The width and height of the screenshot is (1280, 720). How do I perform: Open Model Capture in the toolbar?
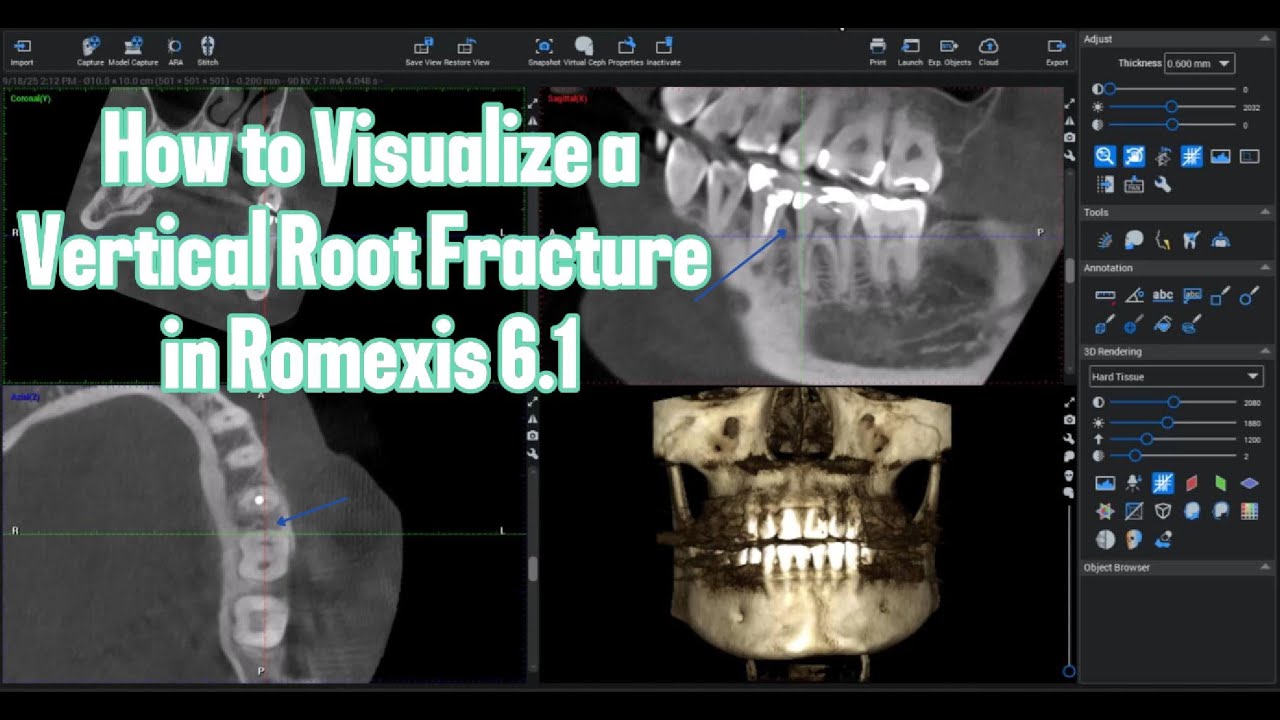[133, 51]
